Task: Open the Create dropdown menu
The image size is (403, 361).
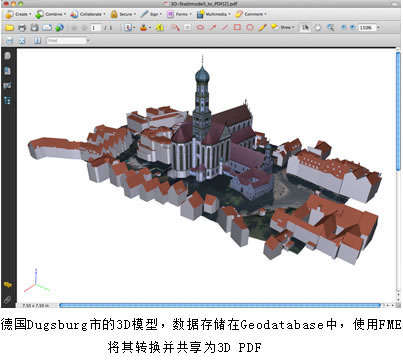Action: click(x=19, y=14)
